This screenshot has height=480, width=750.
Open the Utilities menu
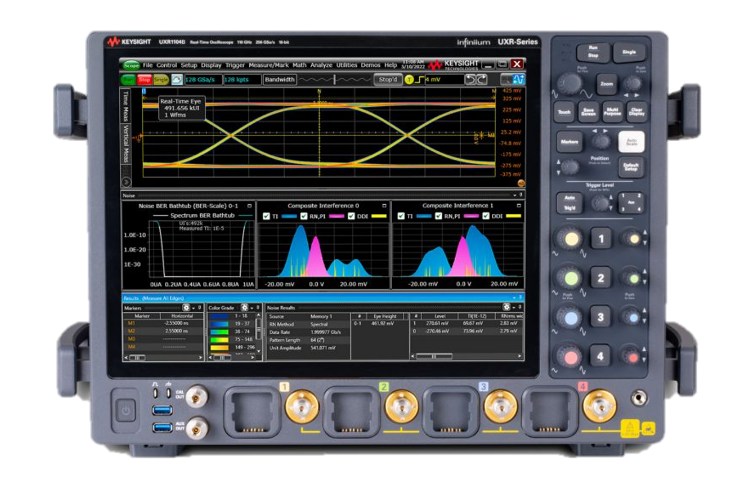click(347, 65)
